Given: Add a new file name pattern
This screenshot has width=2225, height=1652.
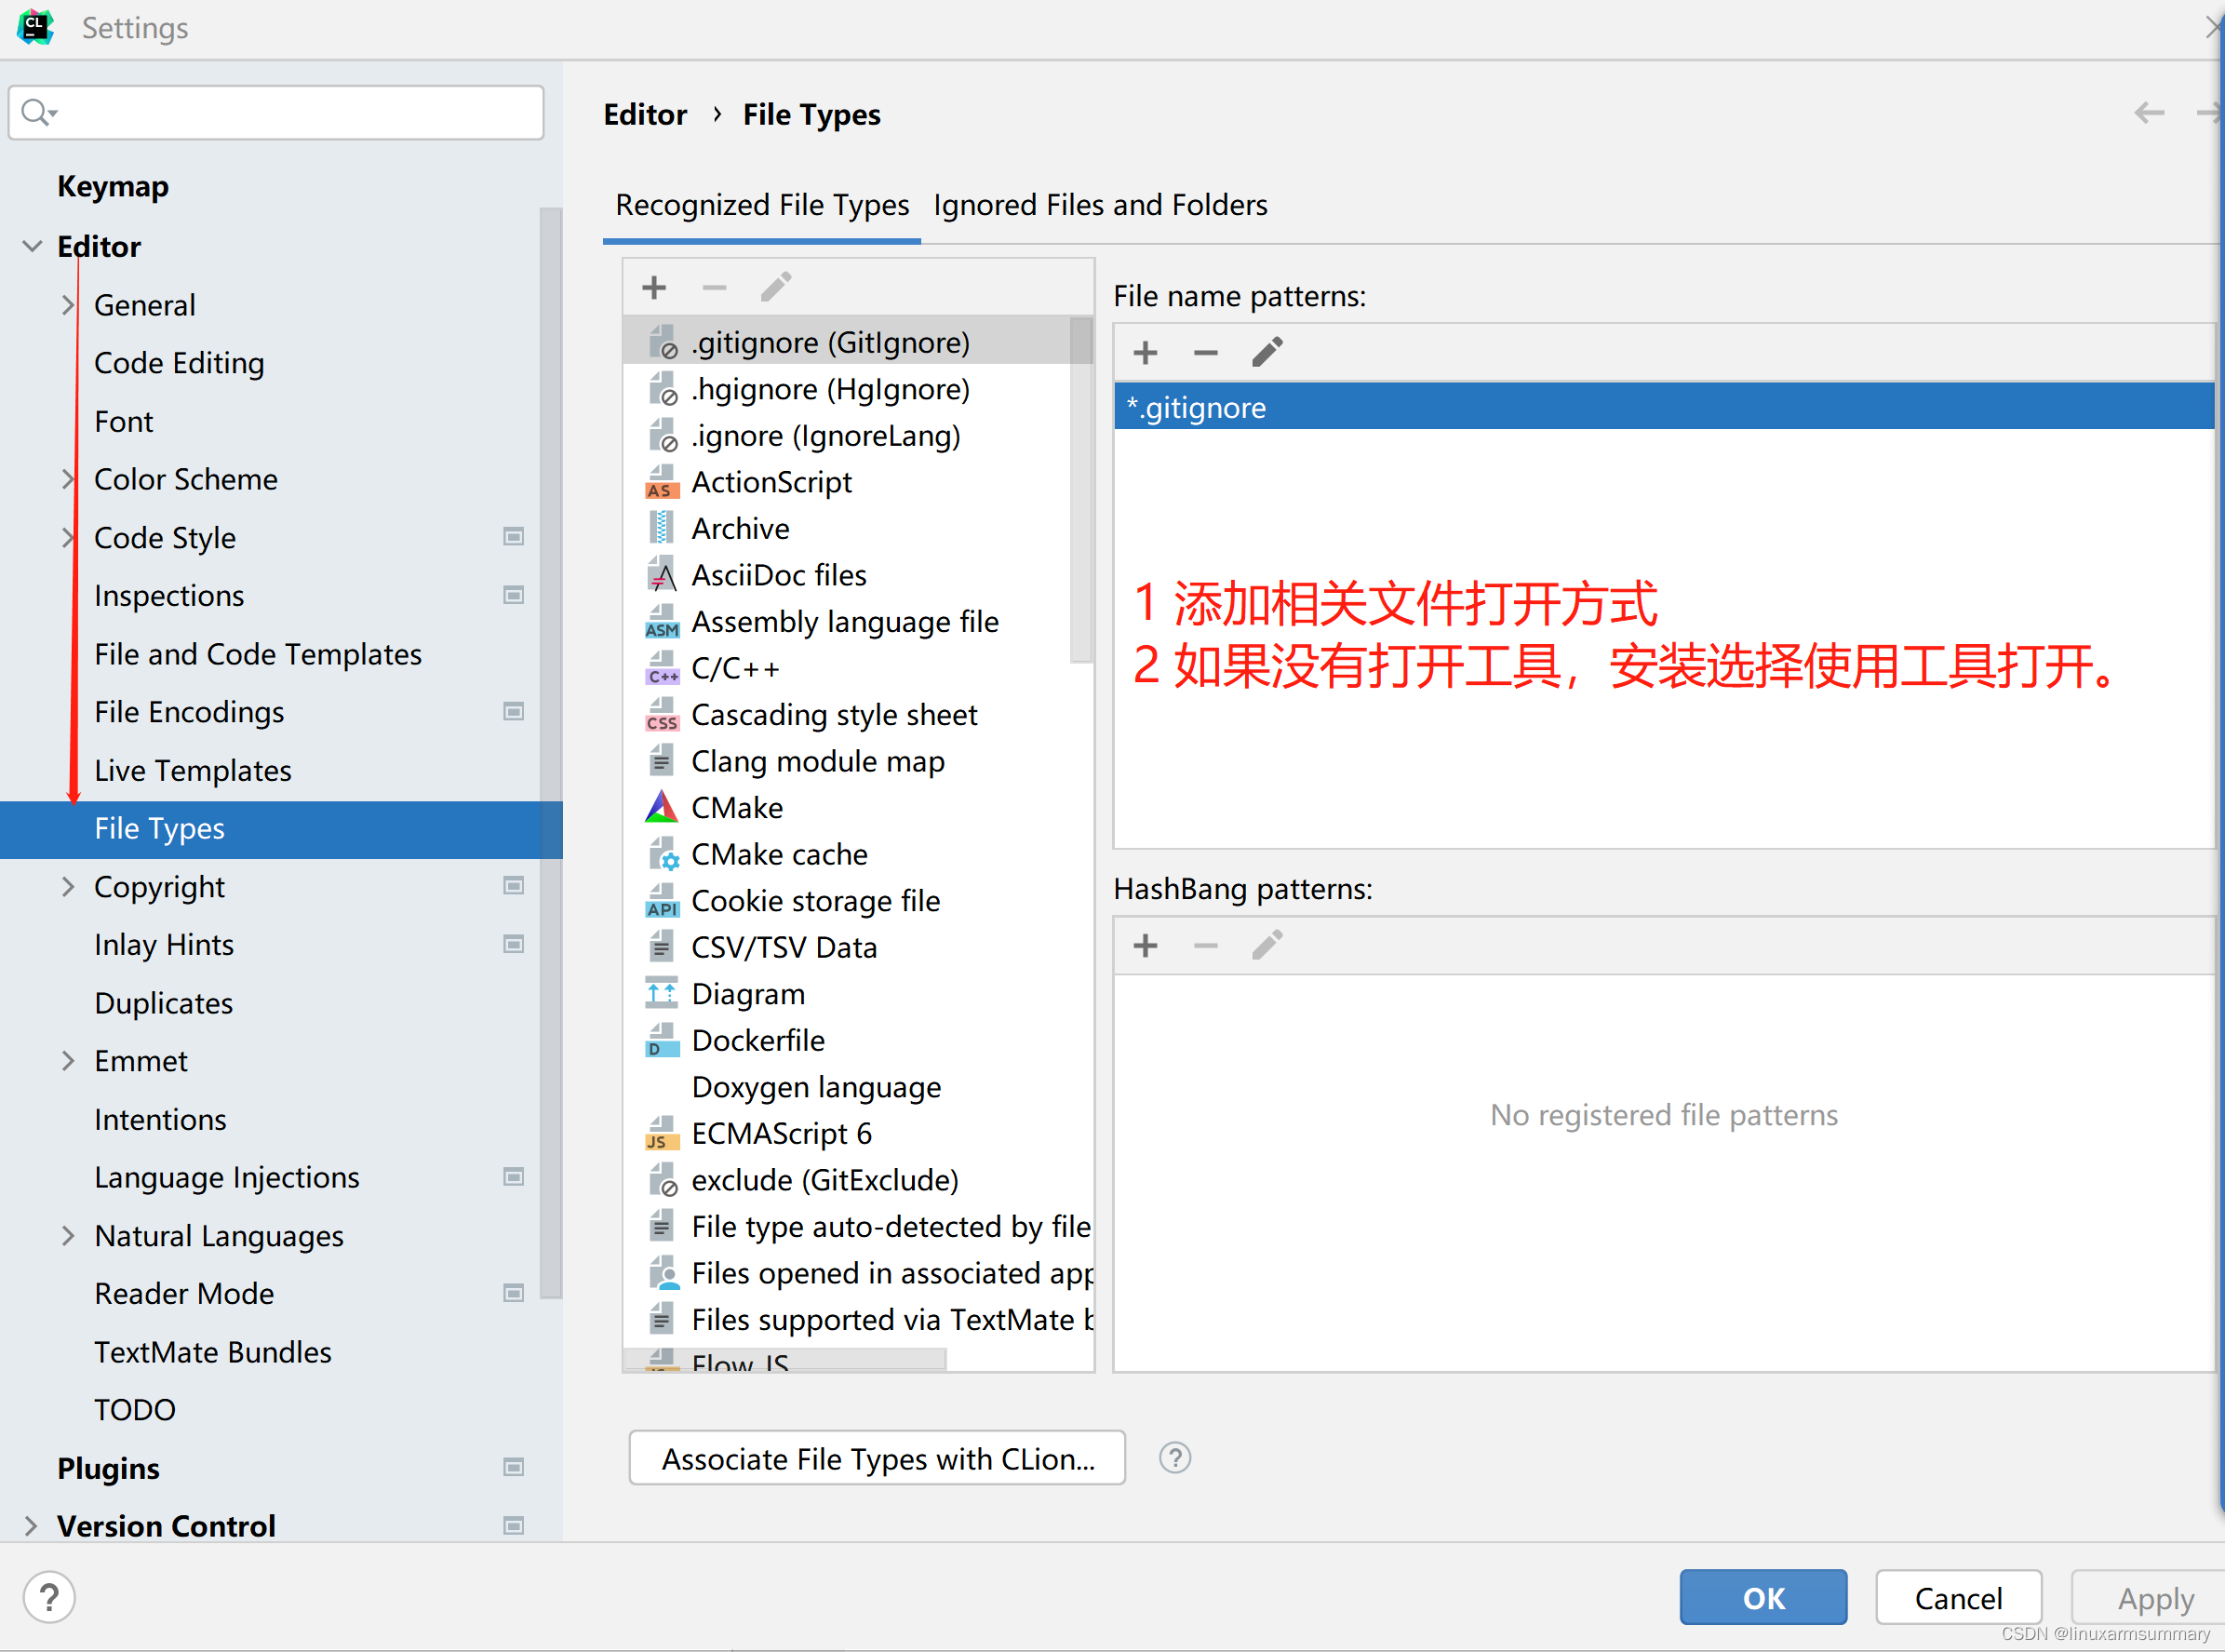Looking at the screenshot, I should tap(1145, 352).
